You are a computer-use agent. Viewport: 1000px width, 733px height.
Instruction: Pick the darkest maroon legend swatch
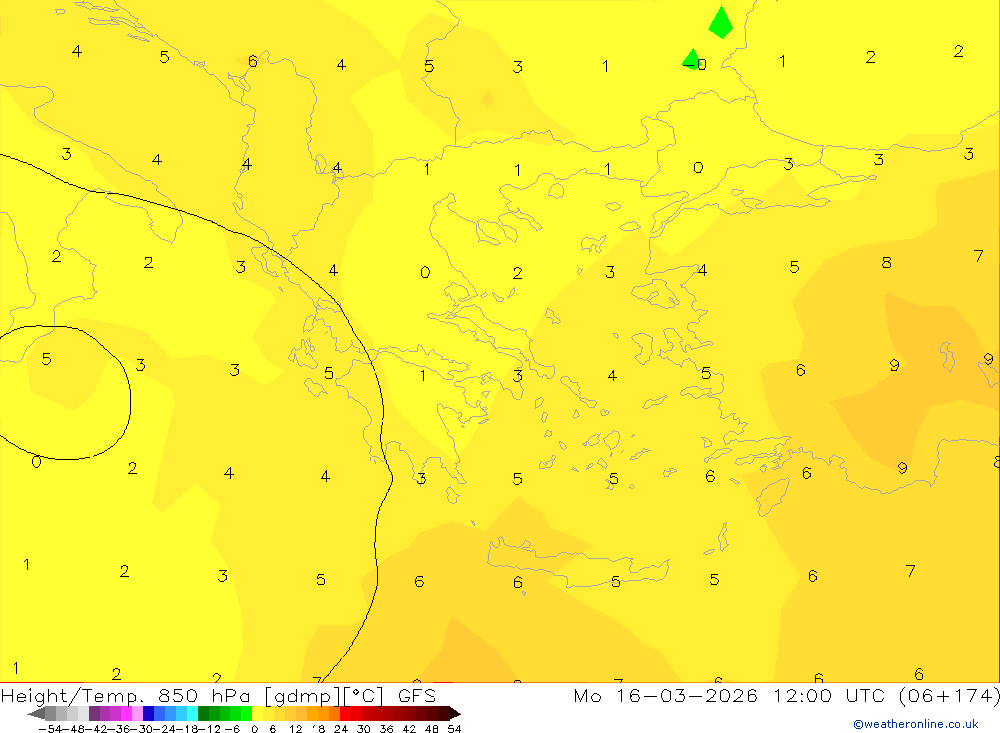443,713
